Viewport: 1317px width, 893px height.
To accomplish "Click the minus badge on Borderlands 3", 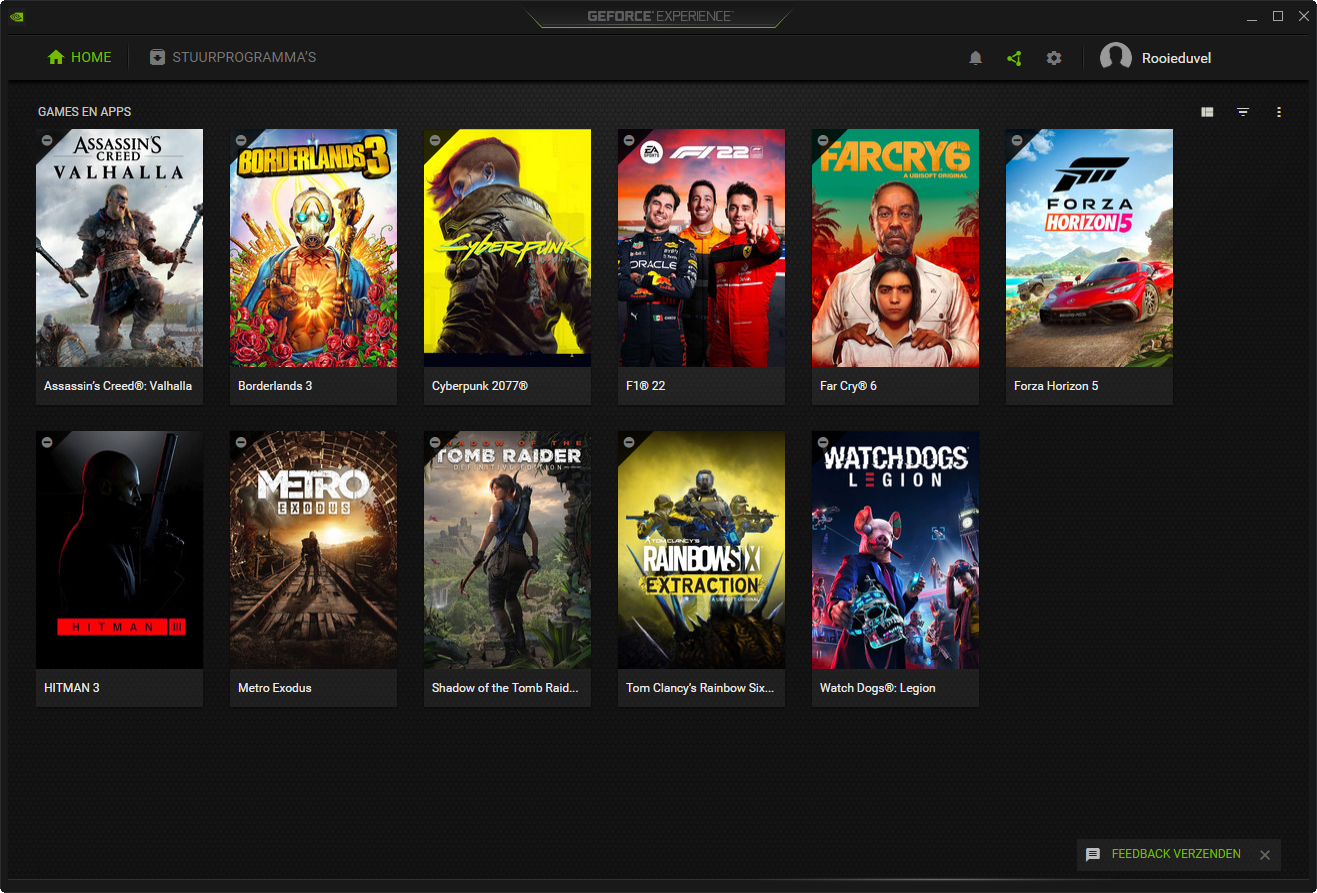I will 241,140.
